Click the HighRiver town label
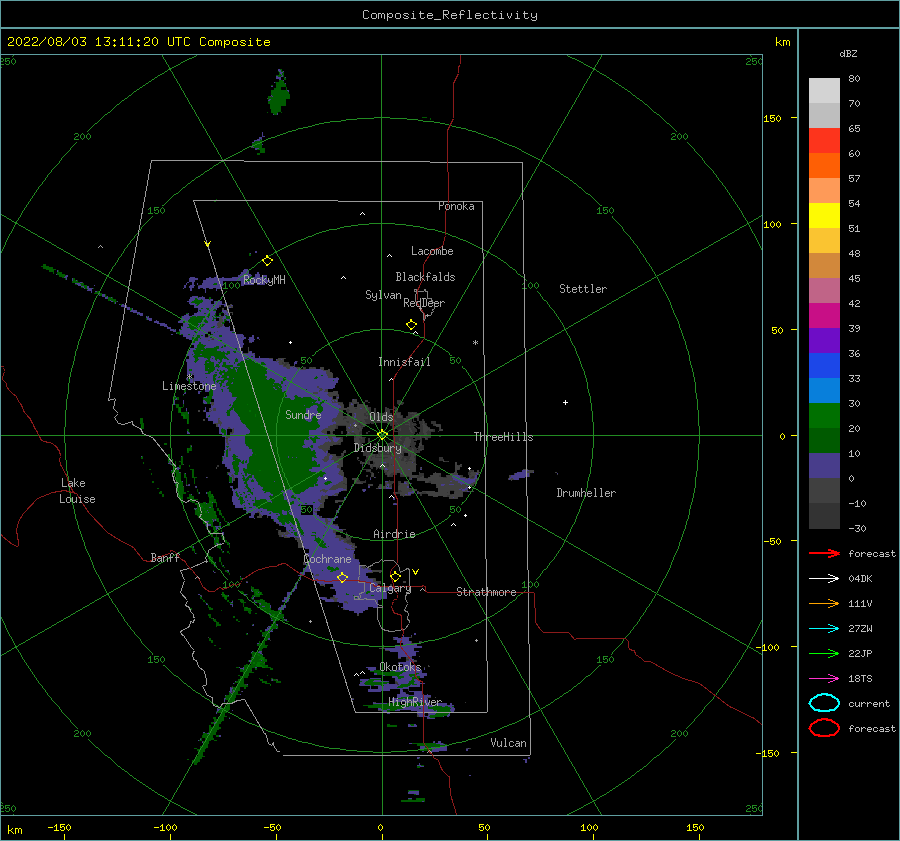The width and height of the screenshot is (900, 841). pyautogui.click(x=415, y=702)
